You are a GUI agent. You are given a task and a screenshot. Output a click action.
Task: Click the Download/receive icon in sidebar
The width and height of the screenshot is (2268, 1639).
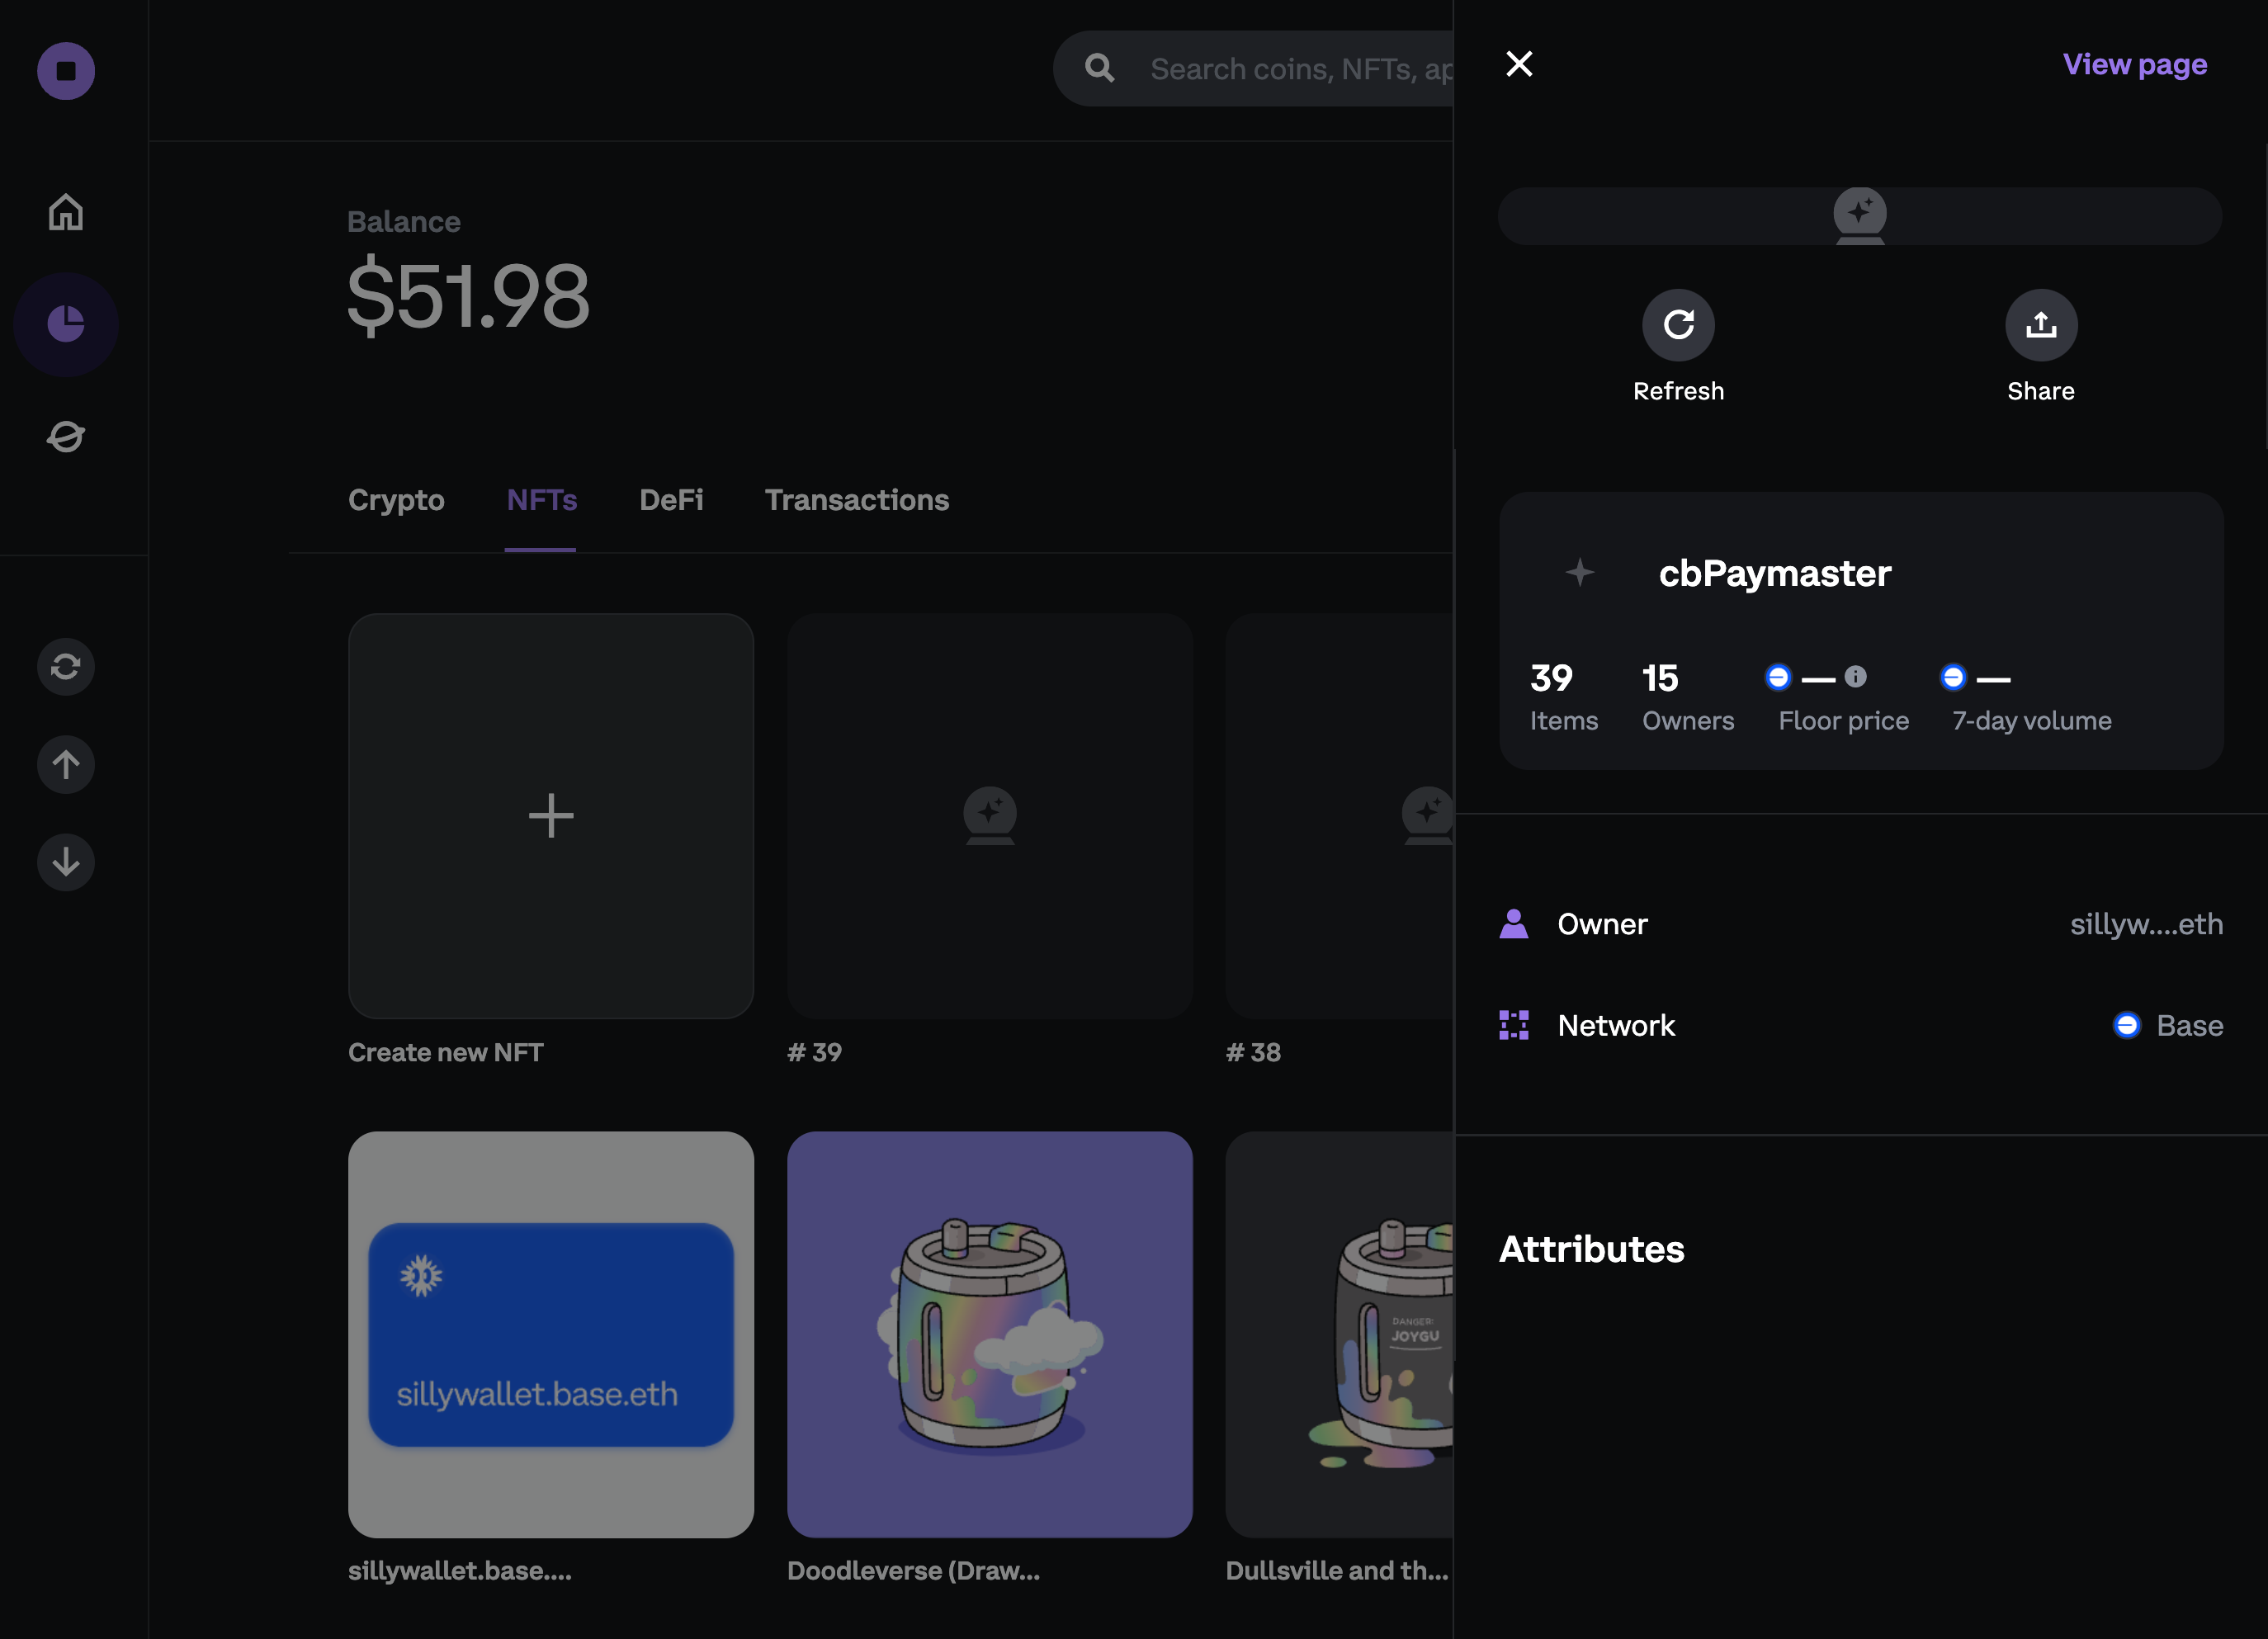[65, 862]
